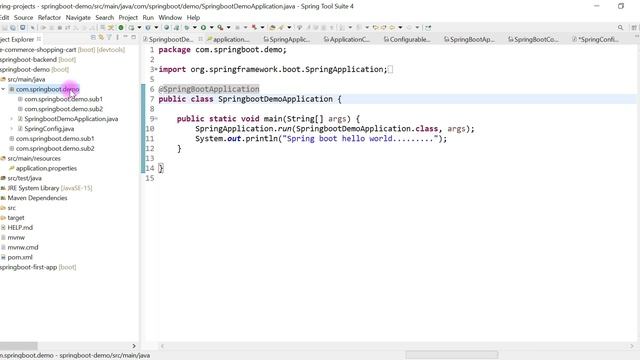
Task: Maximize the Project Explorer panel
Action: pyautogui.click(x=133, y=37)
